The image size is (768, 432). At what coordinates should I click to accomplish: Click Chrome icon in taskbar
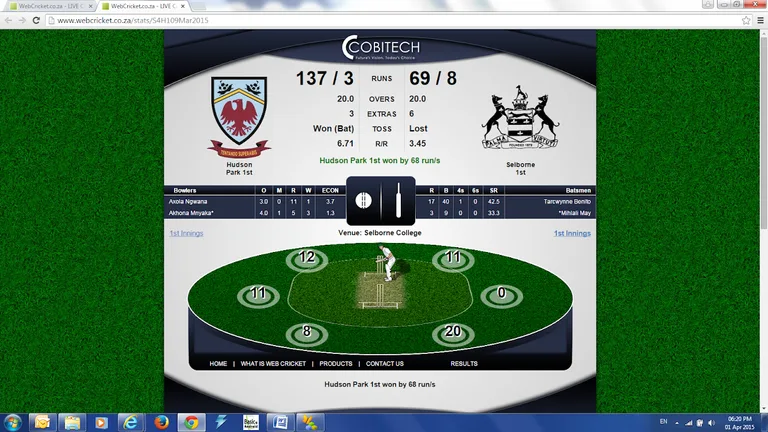(x=191, y=422)
